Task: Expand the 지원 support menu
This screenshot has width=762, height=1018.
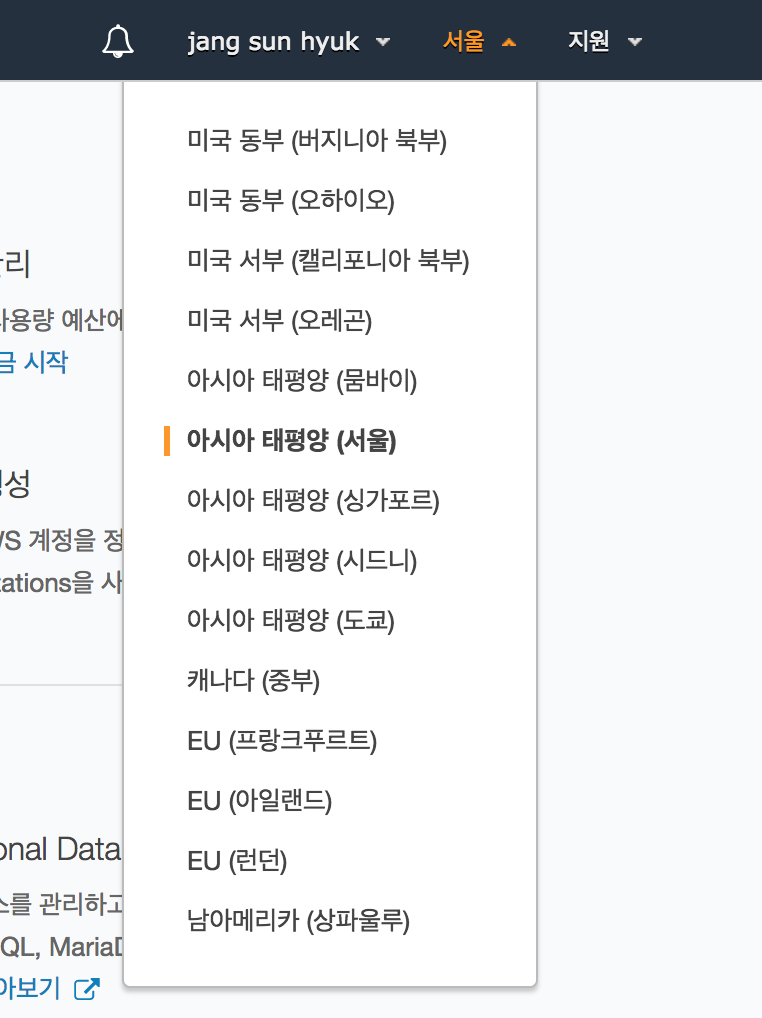Action: point(604,42)
